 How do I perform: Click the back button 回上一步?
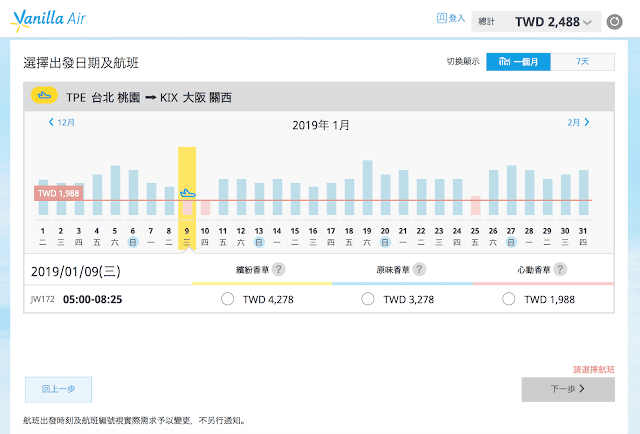[58, 389]
